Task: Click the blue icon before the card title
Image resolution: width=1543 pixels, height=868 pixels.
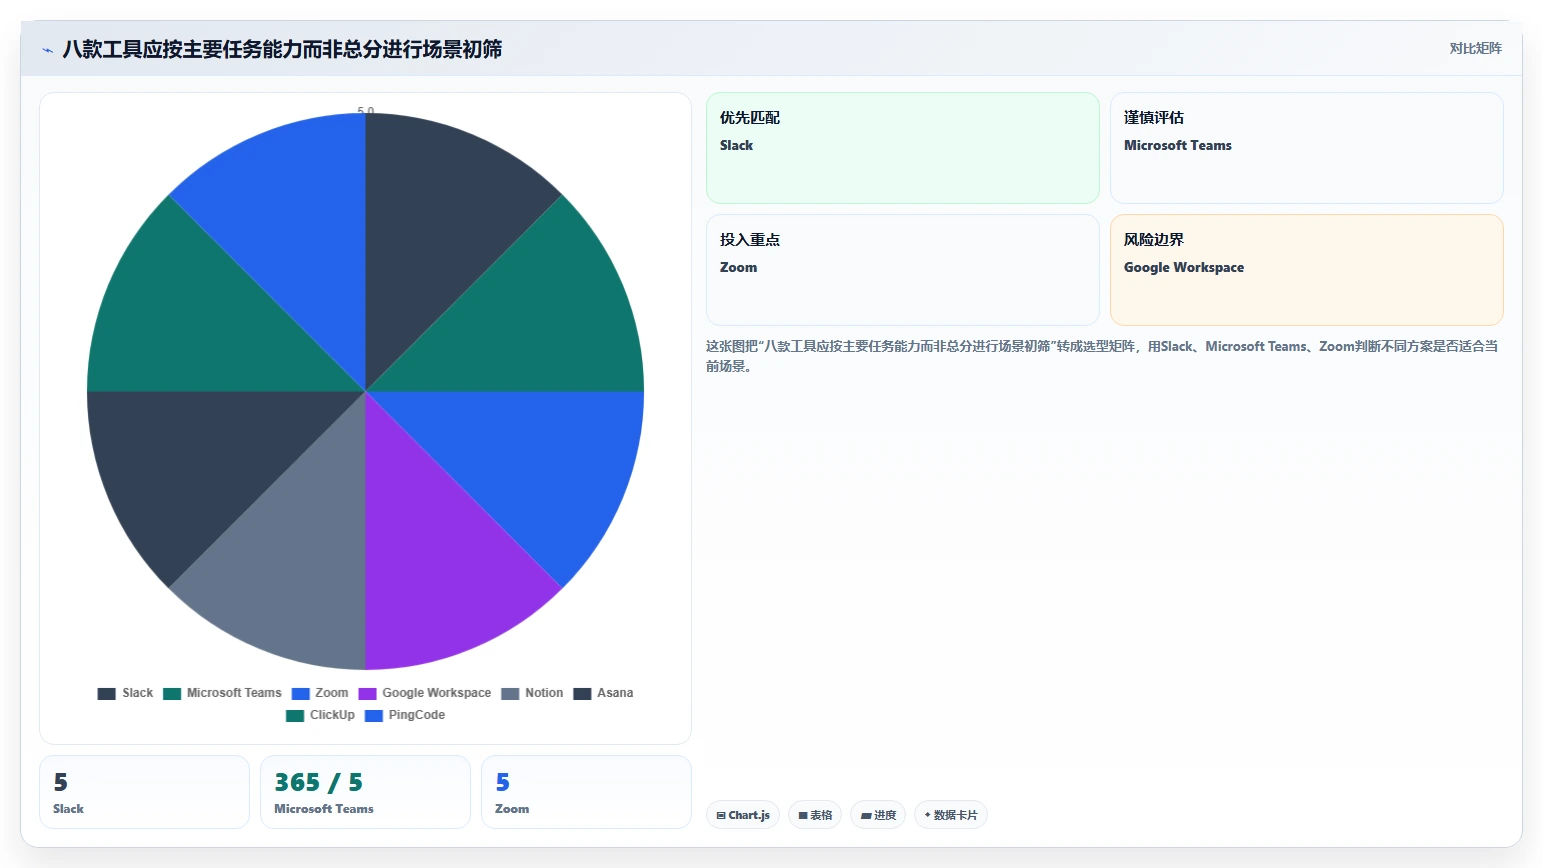Action: [47, 50]
